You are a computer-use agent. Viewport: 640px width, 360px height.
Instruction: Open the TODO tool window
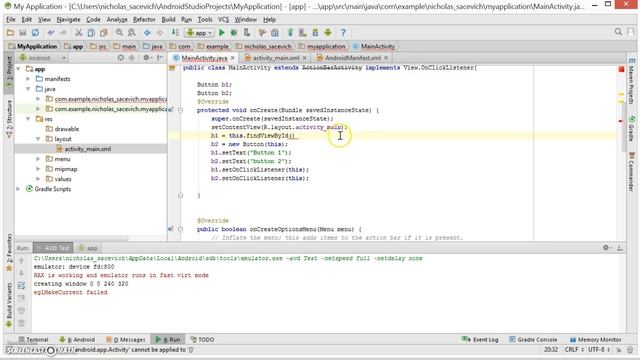202,340
